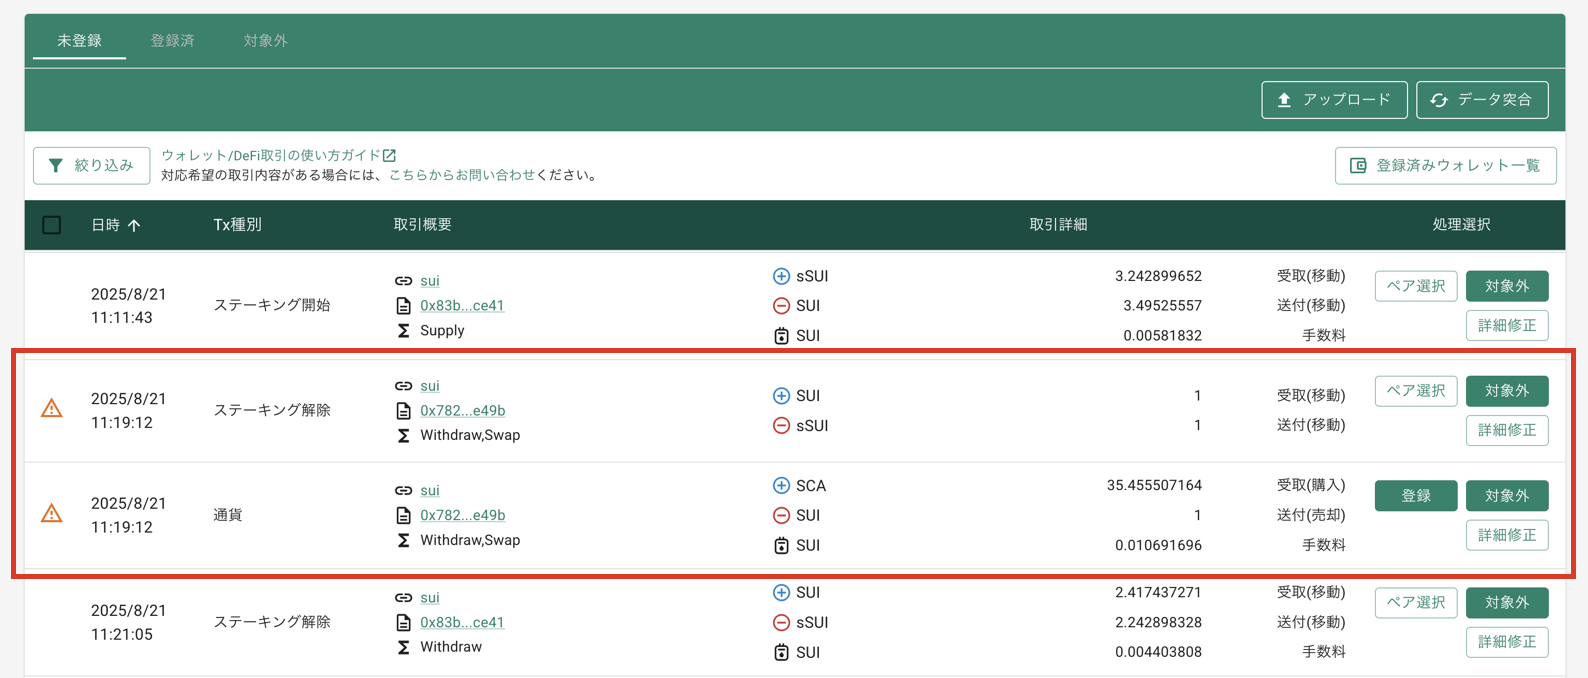Click fee icon beside SUI 0.010691696
The image size is (1588, 678).
click(781, 546)
